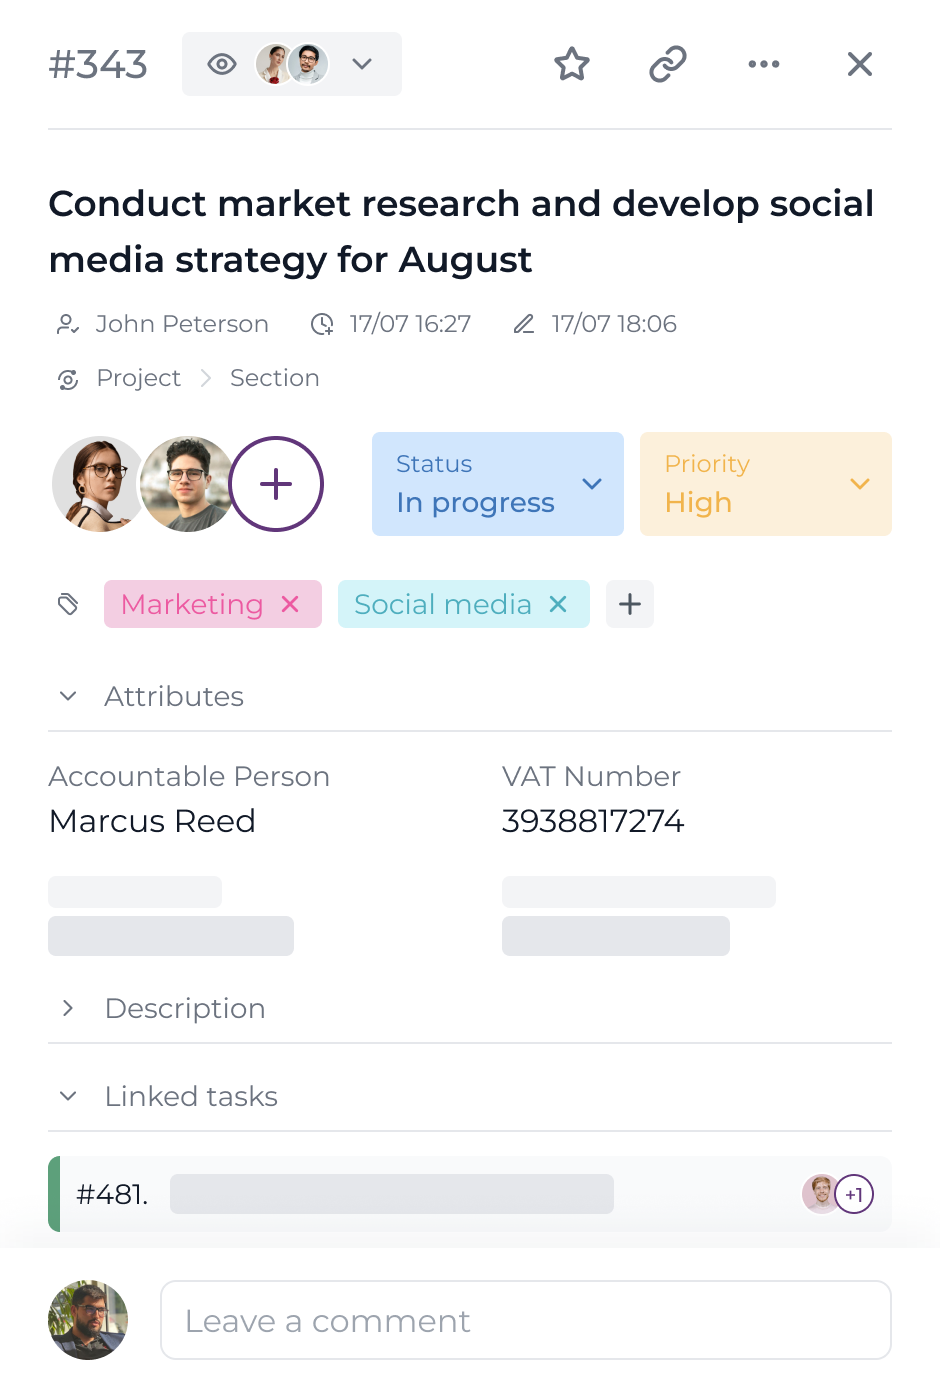The width and height of the screenshot is (940, 1392).
Task: Go to the Section breadcrumb
Action: pyautogui.click(x=274, y=378)
